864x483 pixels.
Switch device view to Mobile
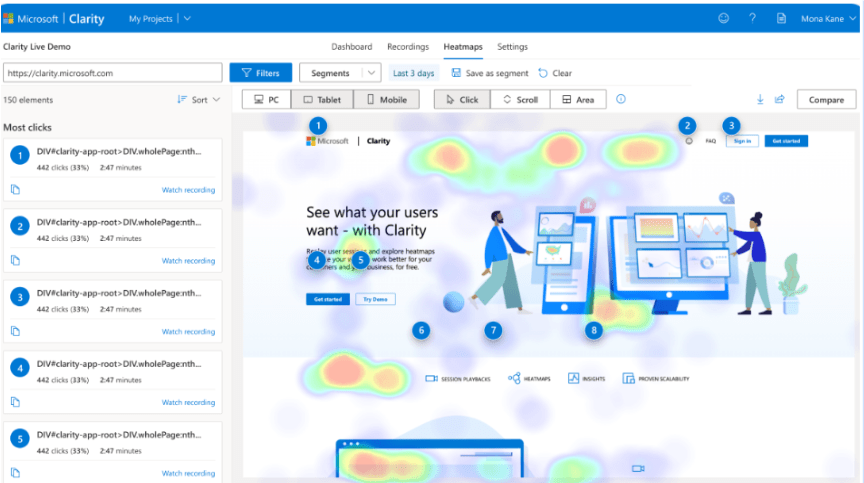point(386,100)
